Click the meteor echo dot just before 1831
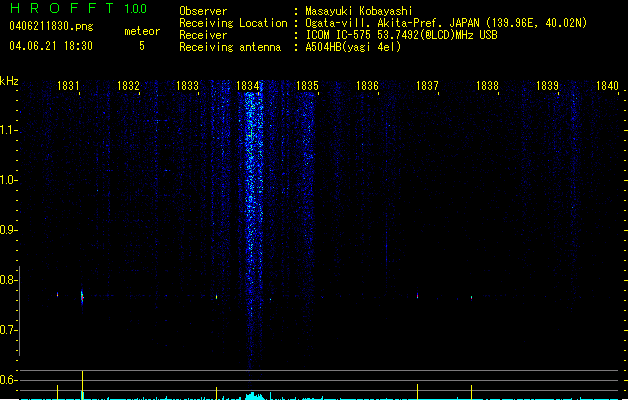The image size is (629, 400). pos(57,295)
